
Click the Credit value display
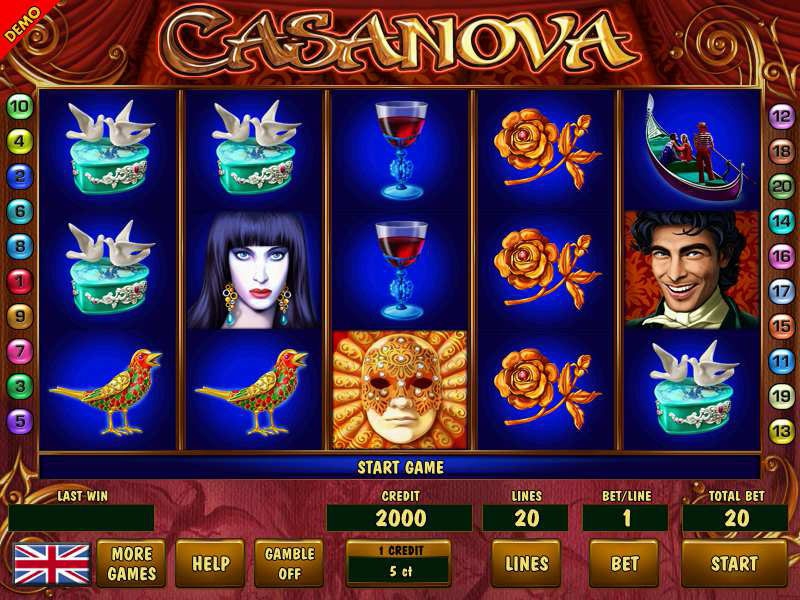(400, 518)
